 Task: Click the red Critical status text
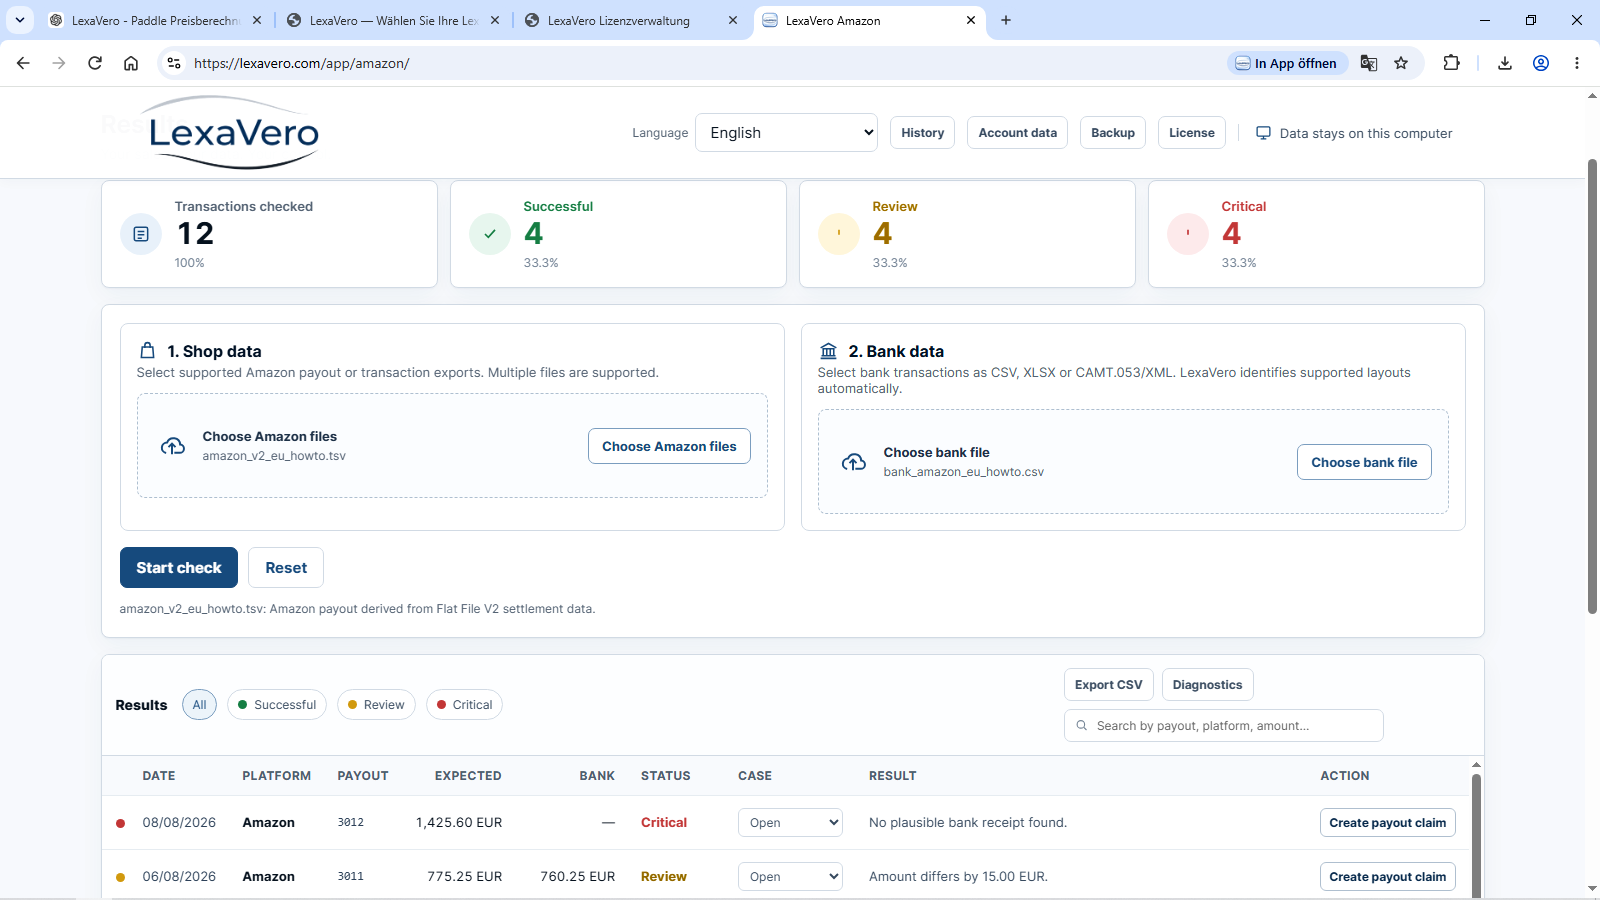click(x=664, y=823)
